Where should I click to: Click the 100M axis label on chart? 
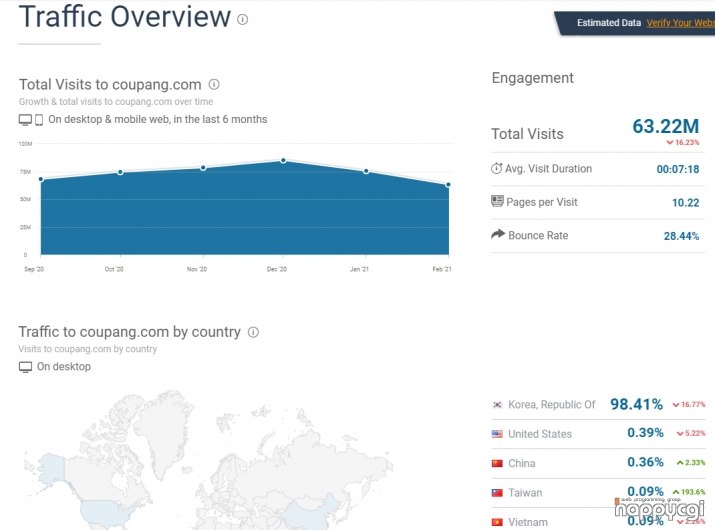click(26, 144)
